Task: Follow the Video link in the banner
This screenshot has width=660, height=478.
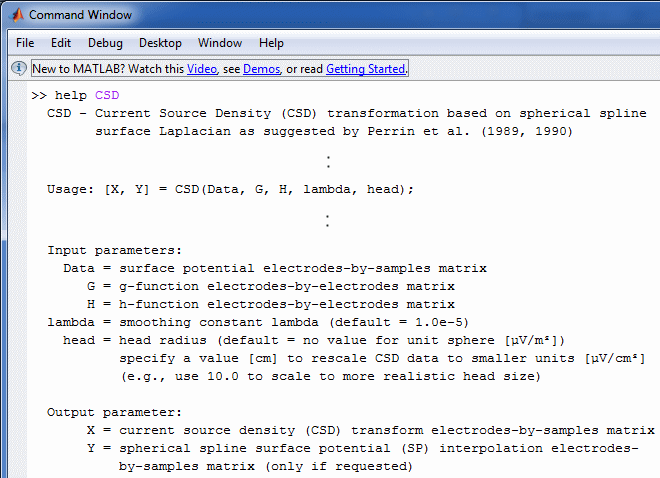Action: 202,69
